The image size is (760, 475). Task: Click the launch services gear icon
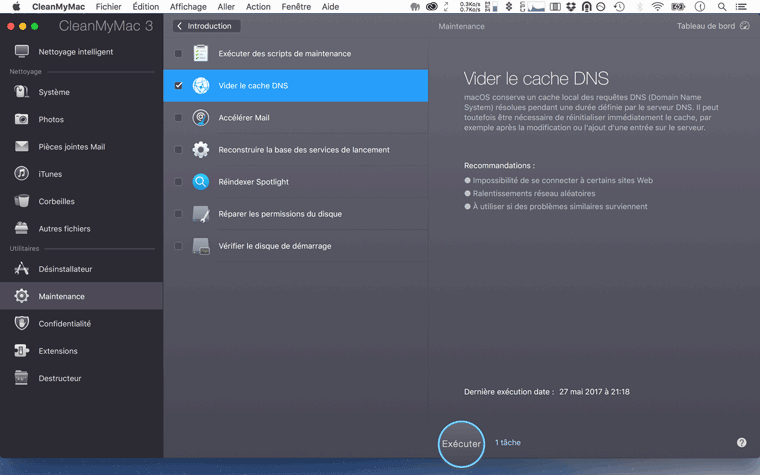[x=201, y=150]
